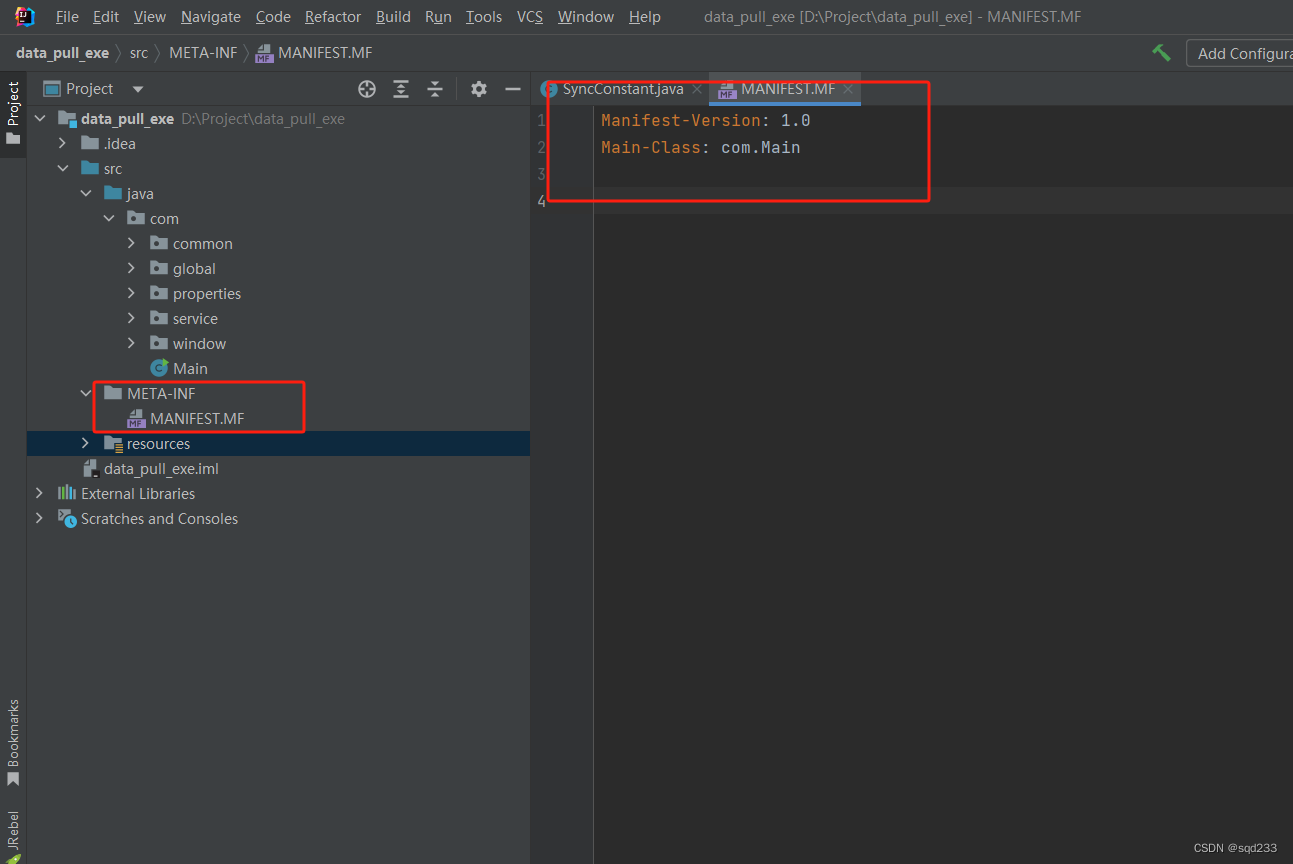Expand the resources folder
The width and height of the screenshot is (1293, 864).
tap(86, 443)
